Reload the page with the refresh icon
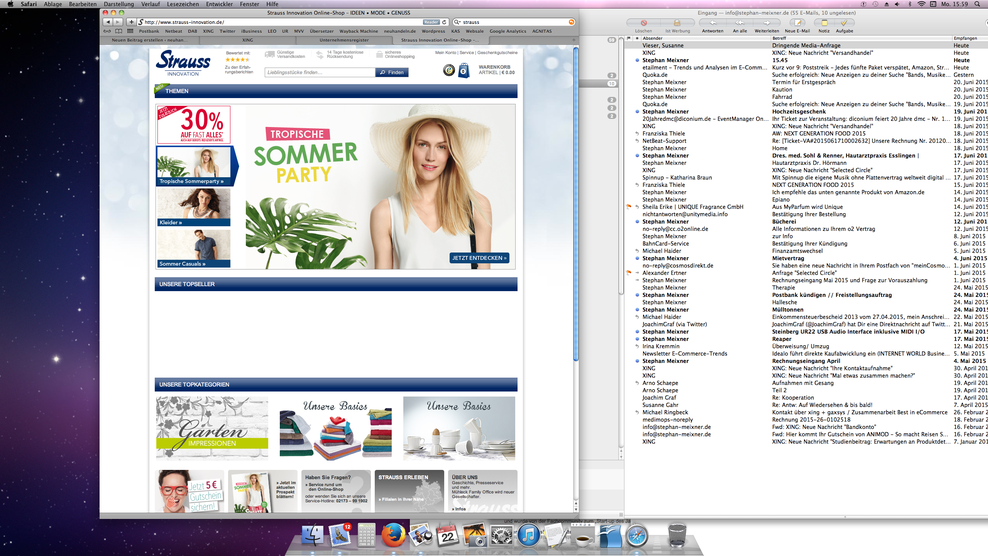Image resolution: width=988 pixels, height=556 pixels. tap(444, 22)
